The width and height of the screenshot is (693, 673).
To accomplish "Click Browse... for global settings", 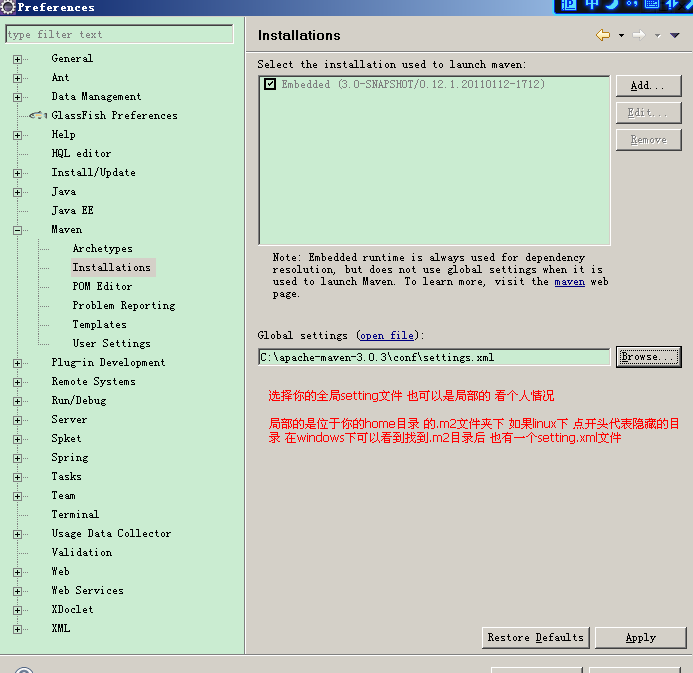I will pos(648,357).
